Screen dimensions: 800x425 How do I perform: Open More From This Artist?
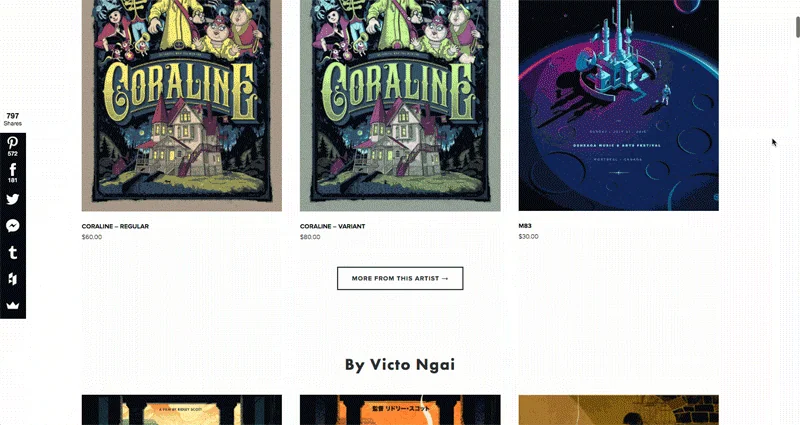pyautogui.click(x=400, y=278)
